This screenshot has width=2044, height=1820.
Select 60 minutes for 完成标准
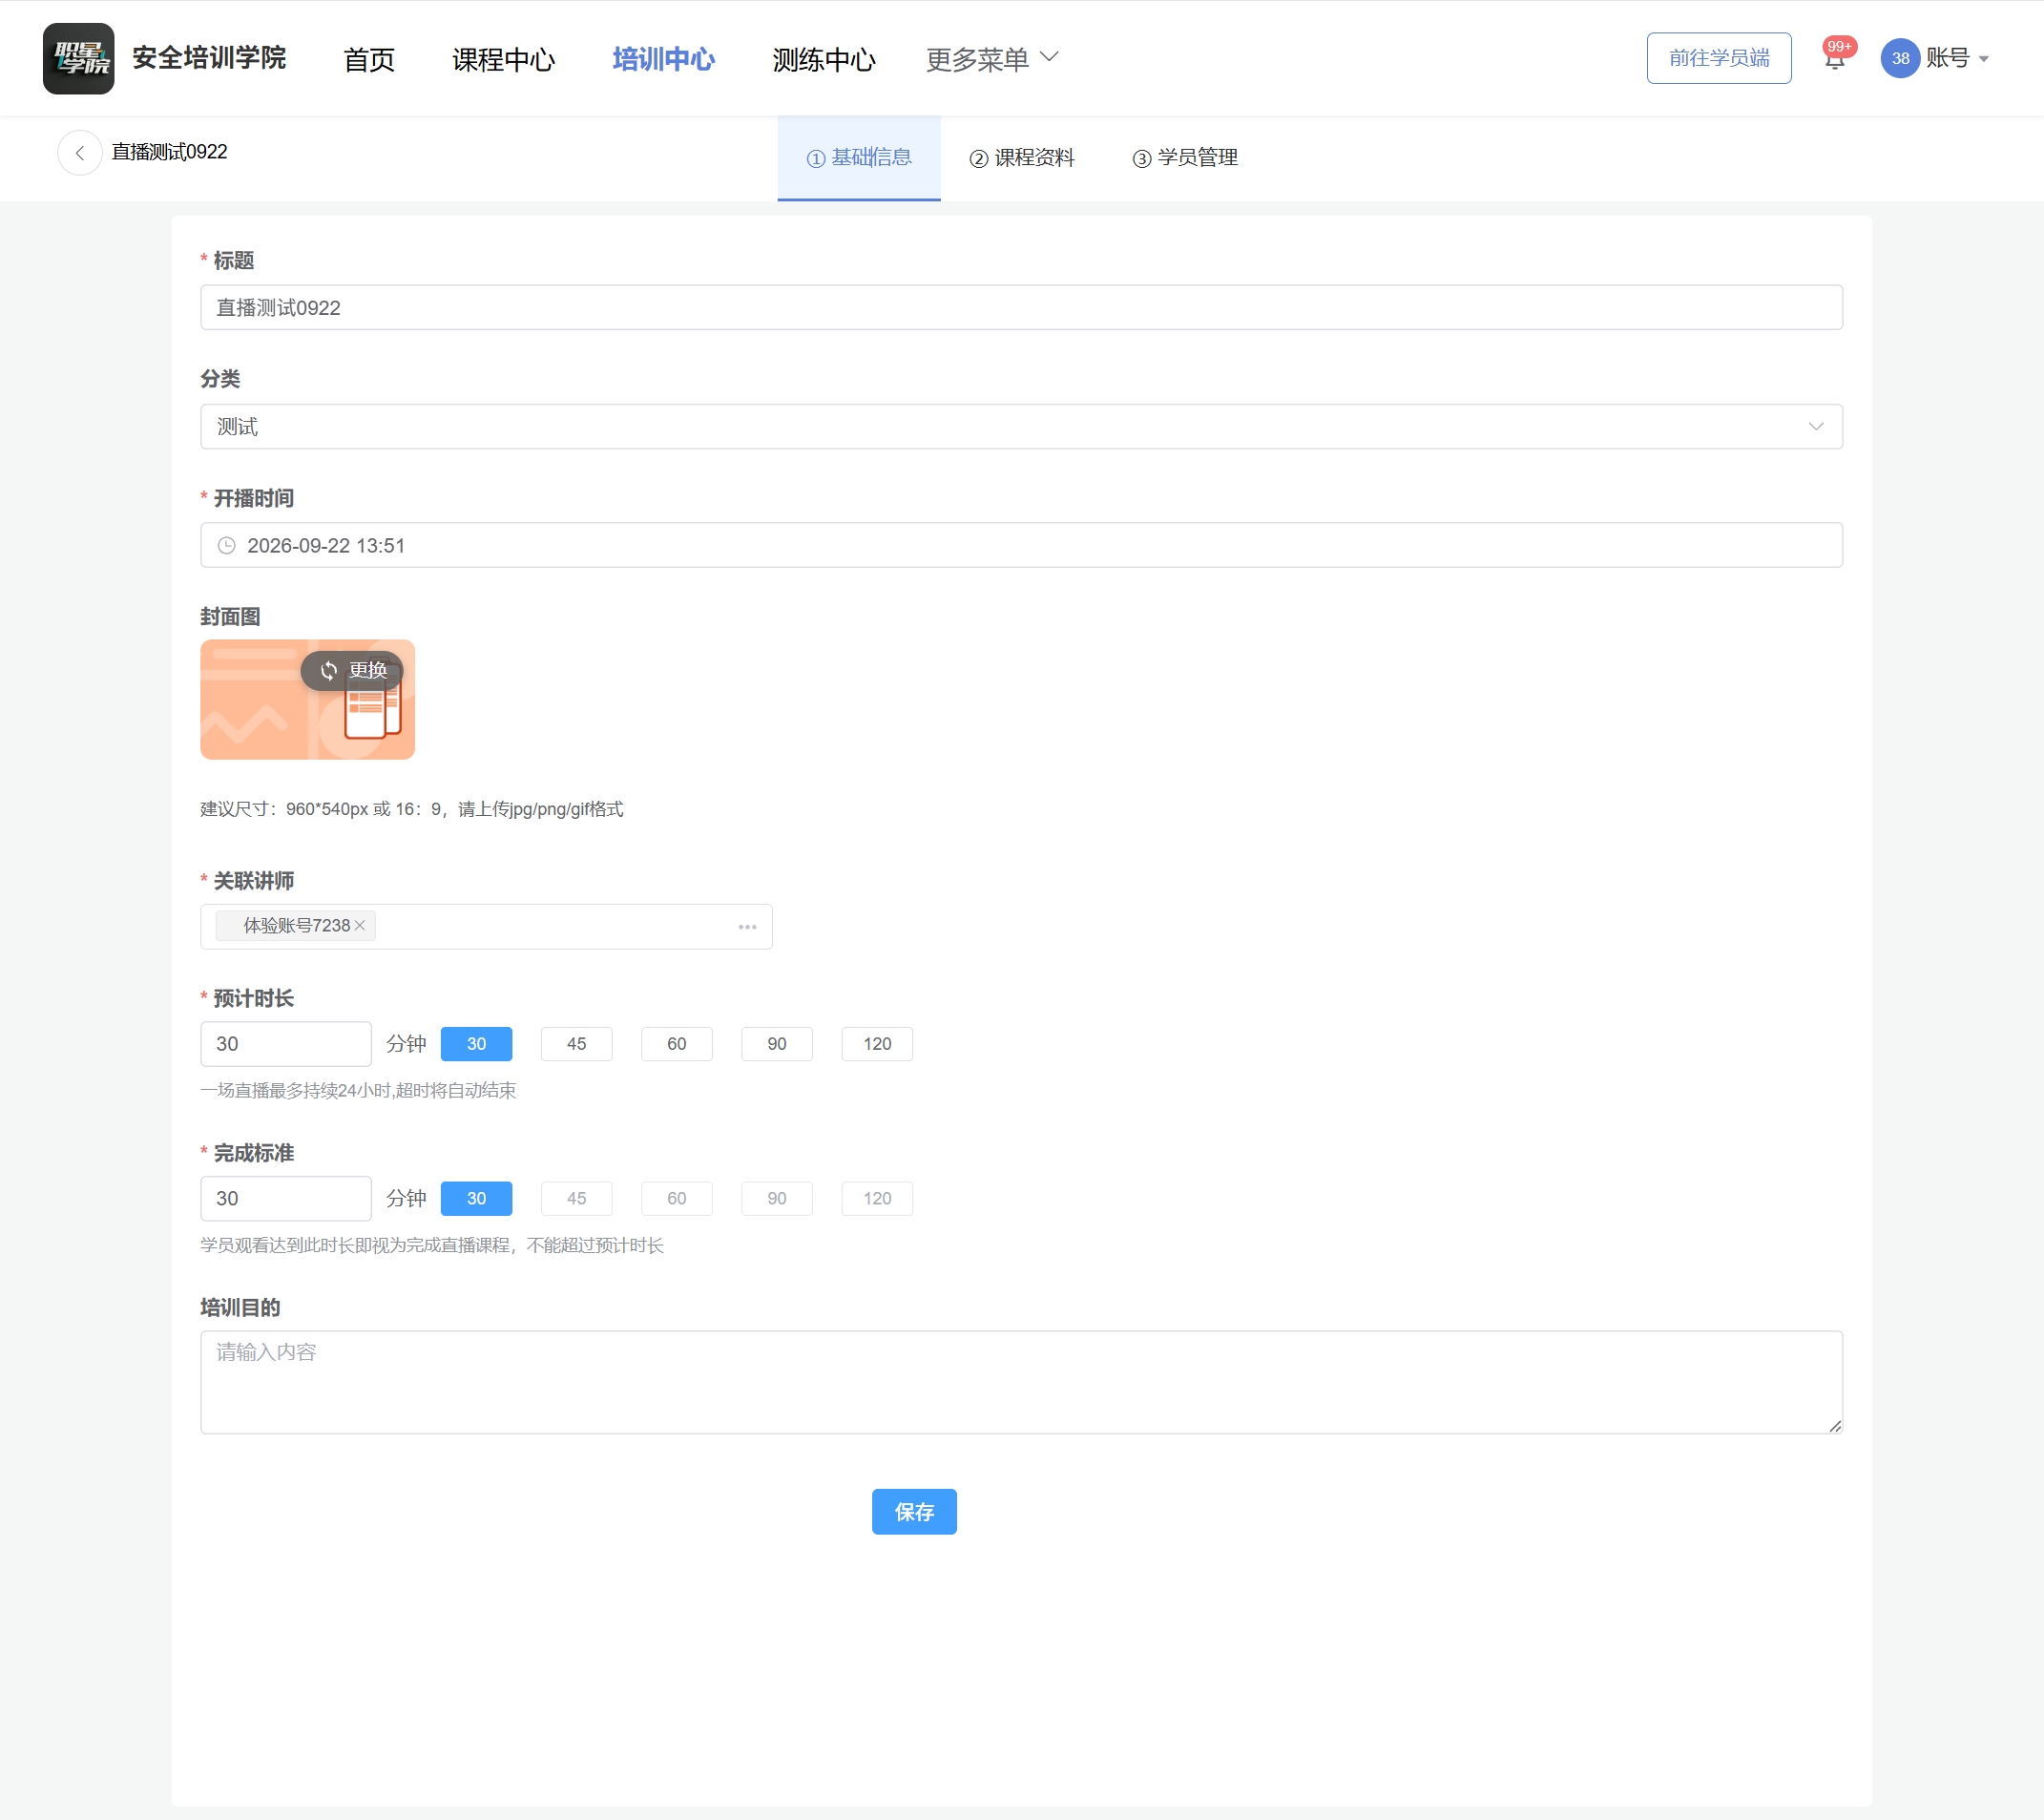pyautogui.click(x=677, y=1199)
